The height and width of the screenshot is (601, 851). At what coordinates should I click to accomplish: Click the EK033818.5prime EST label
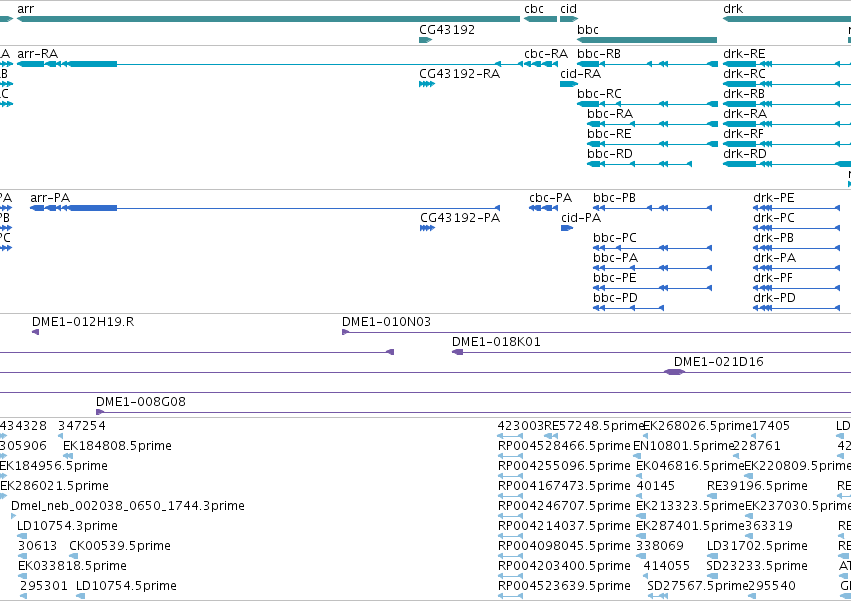coord(72,566)
